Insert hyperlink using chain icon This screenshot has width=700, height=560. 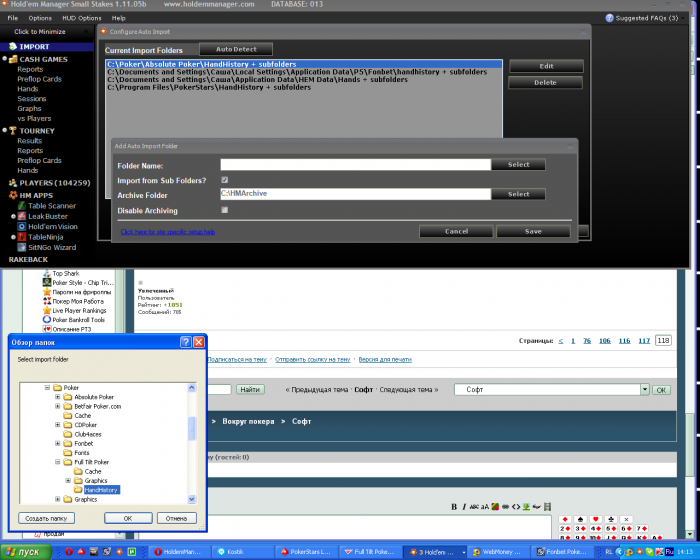(x=505, y=507)
